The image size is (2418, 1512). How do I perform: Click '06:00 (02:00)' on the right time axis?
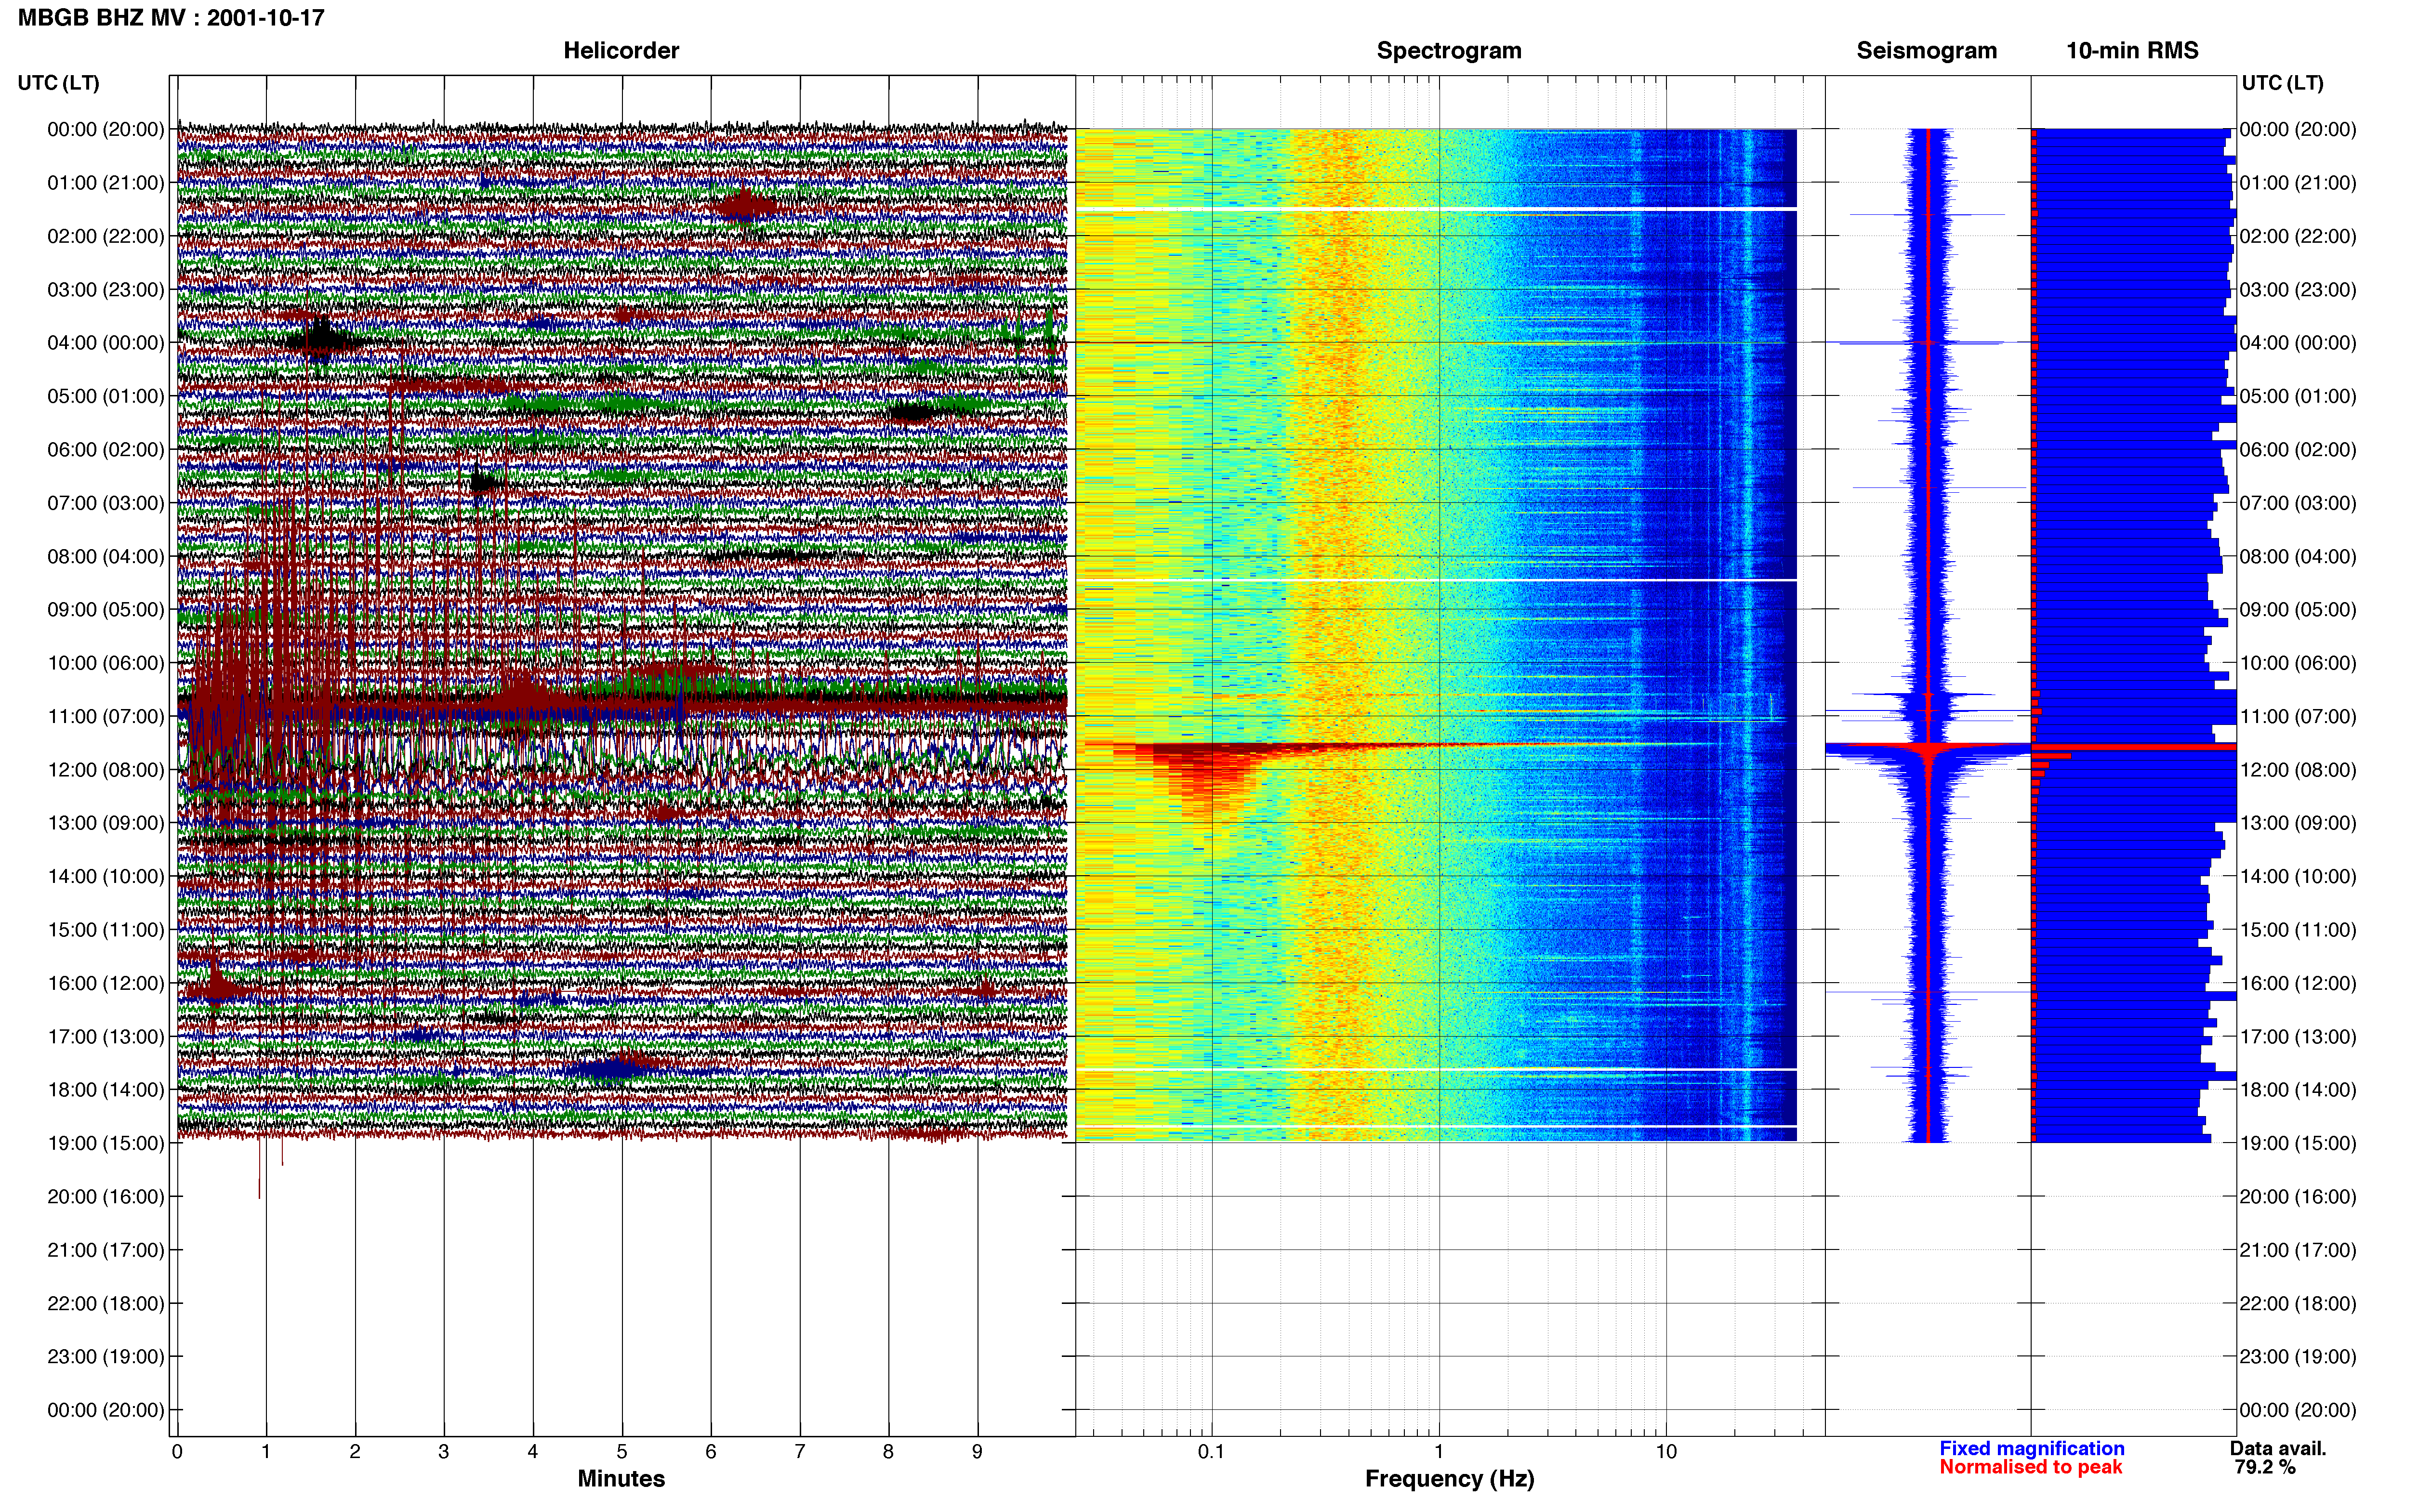tap(2298, 450)
